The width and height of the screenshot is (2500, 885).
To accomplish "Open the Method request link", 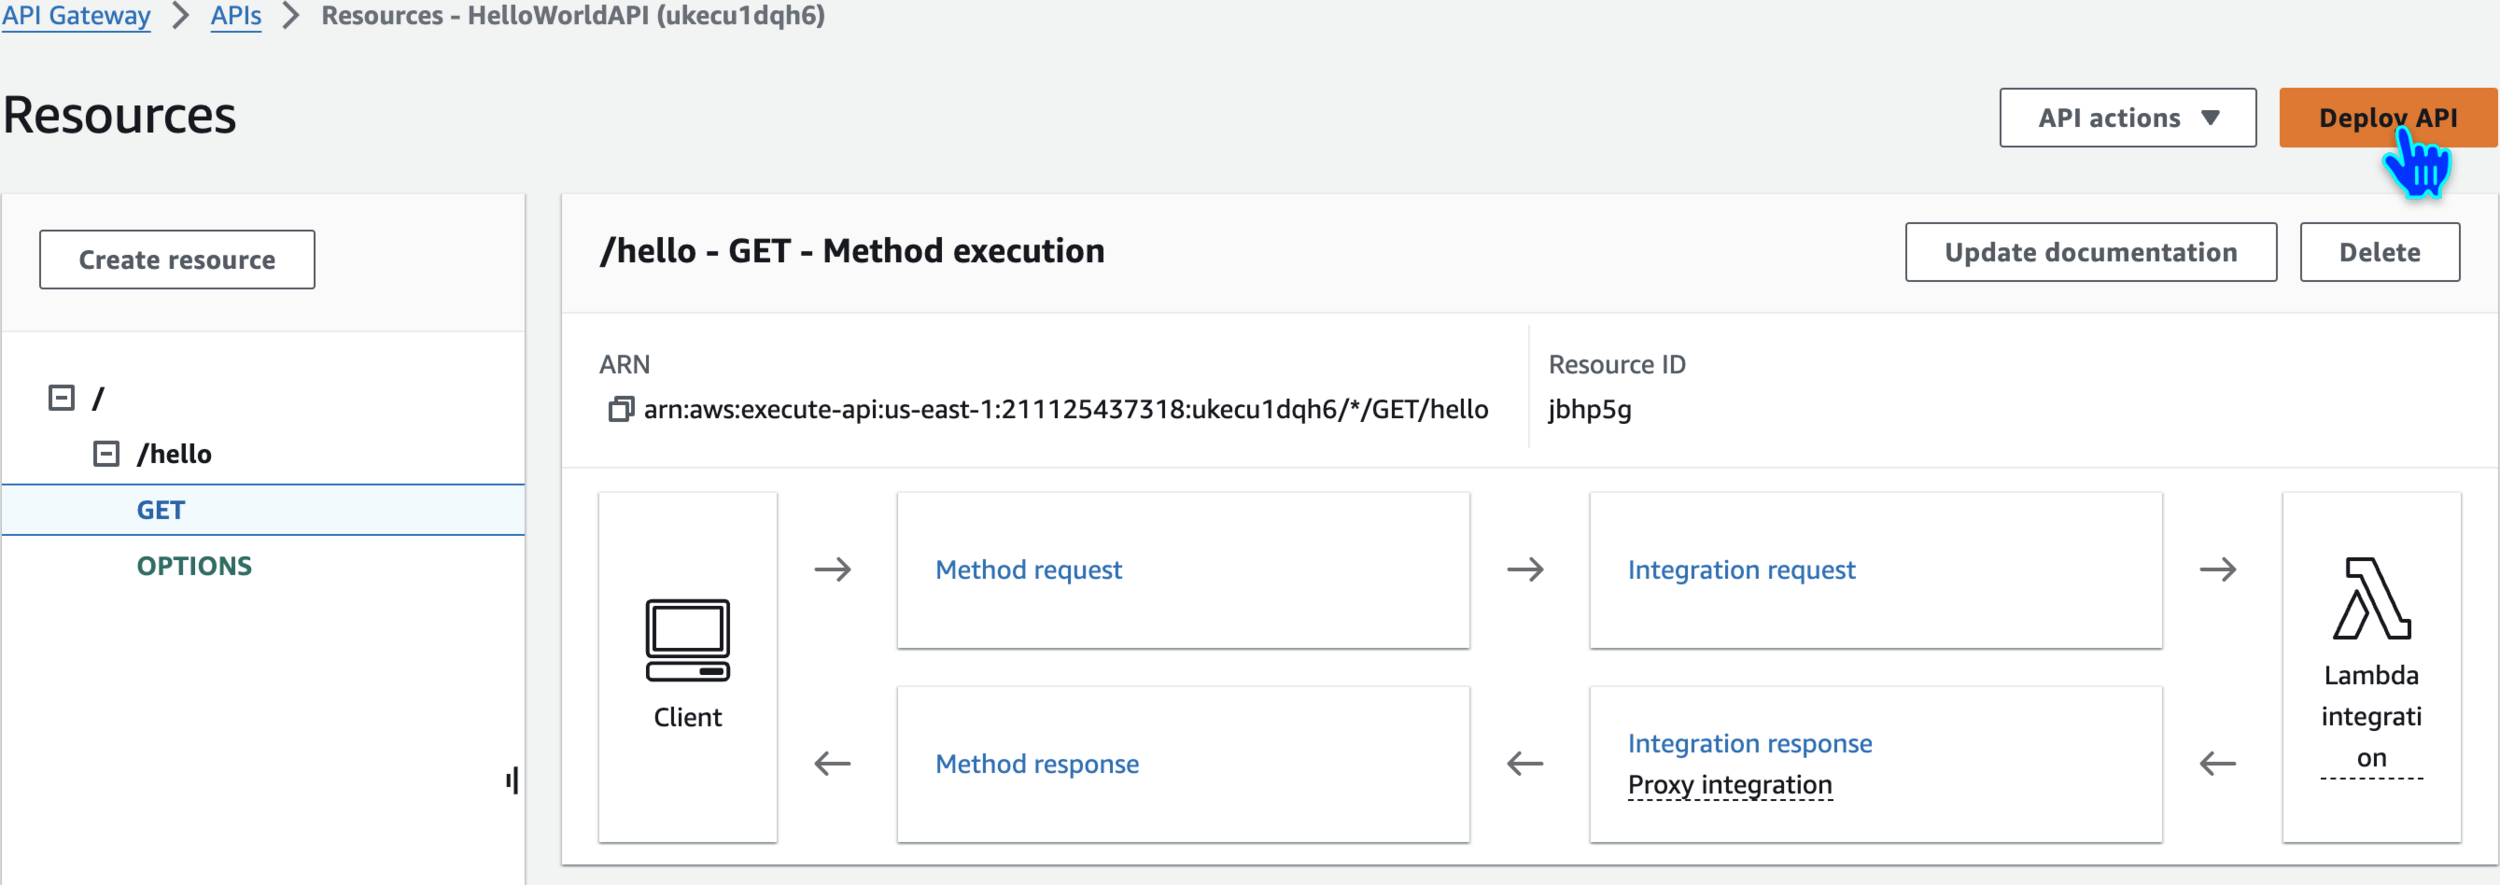I will [1028, 570].
